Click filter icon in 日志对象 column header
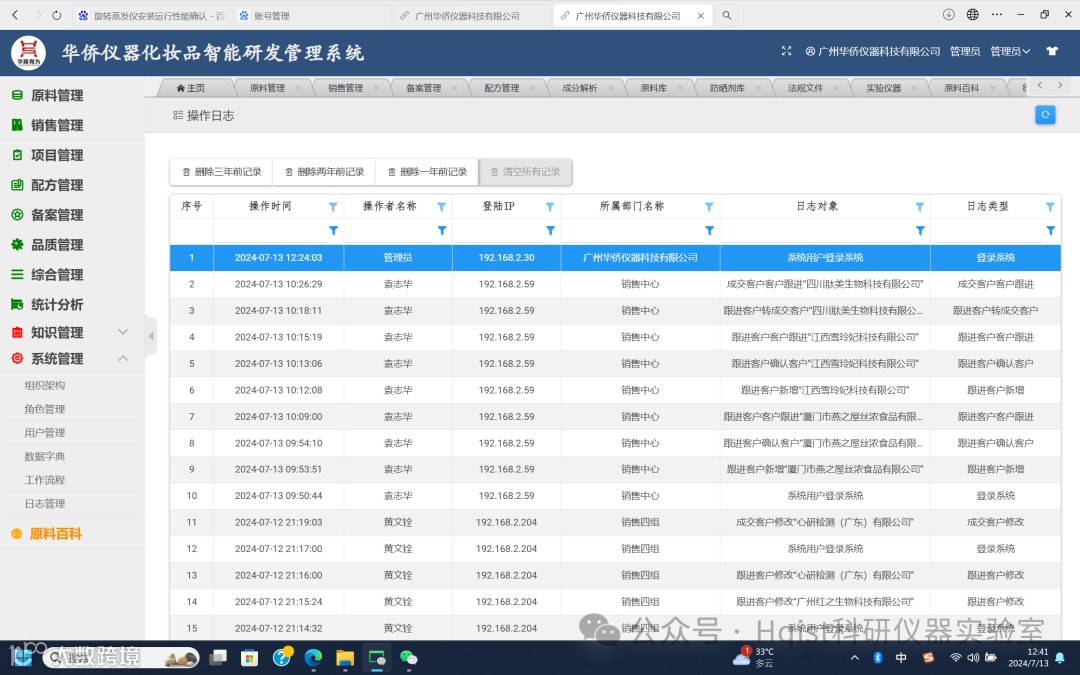Viewport: 1080px width, 675px height. pos(920,207)
